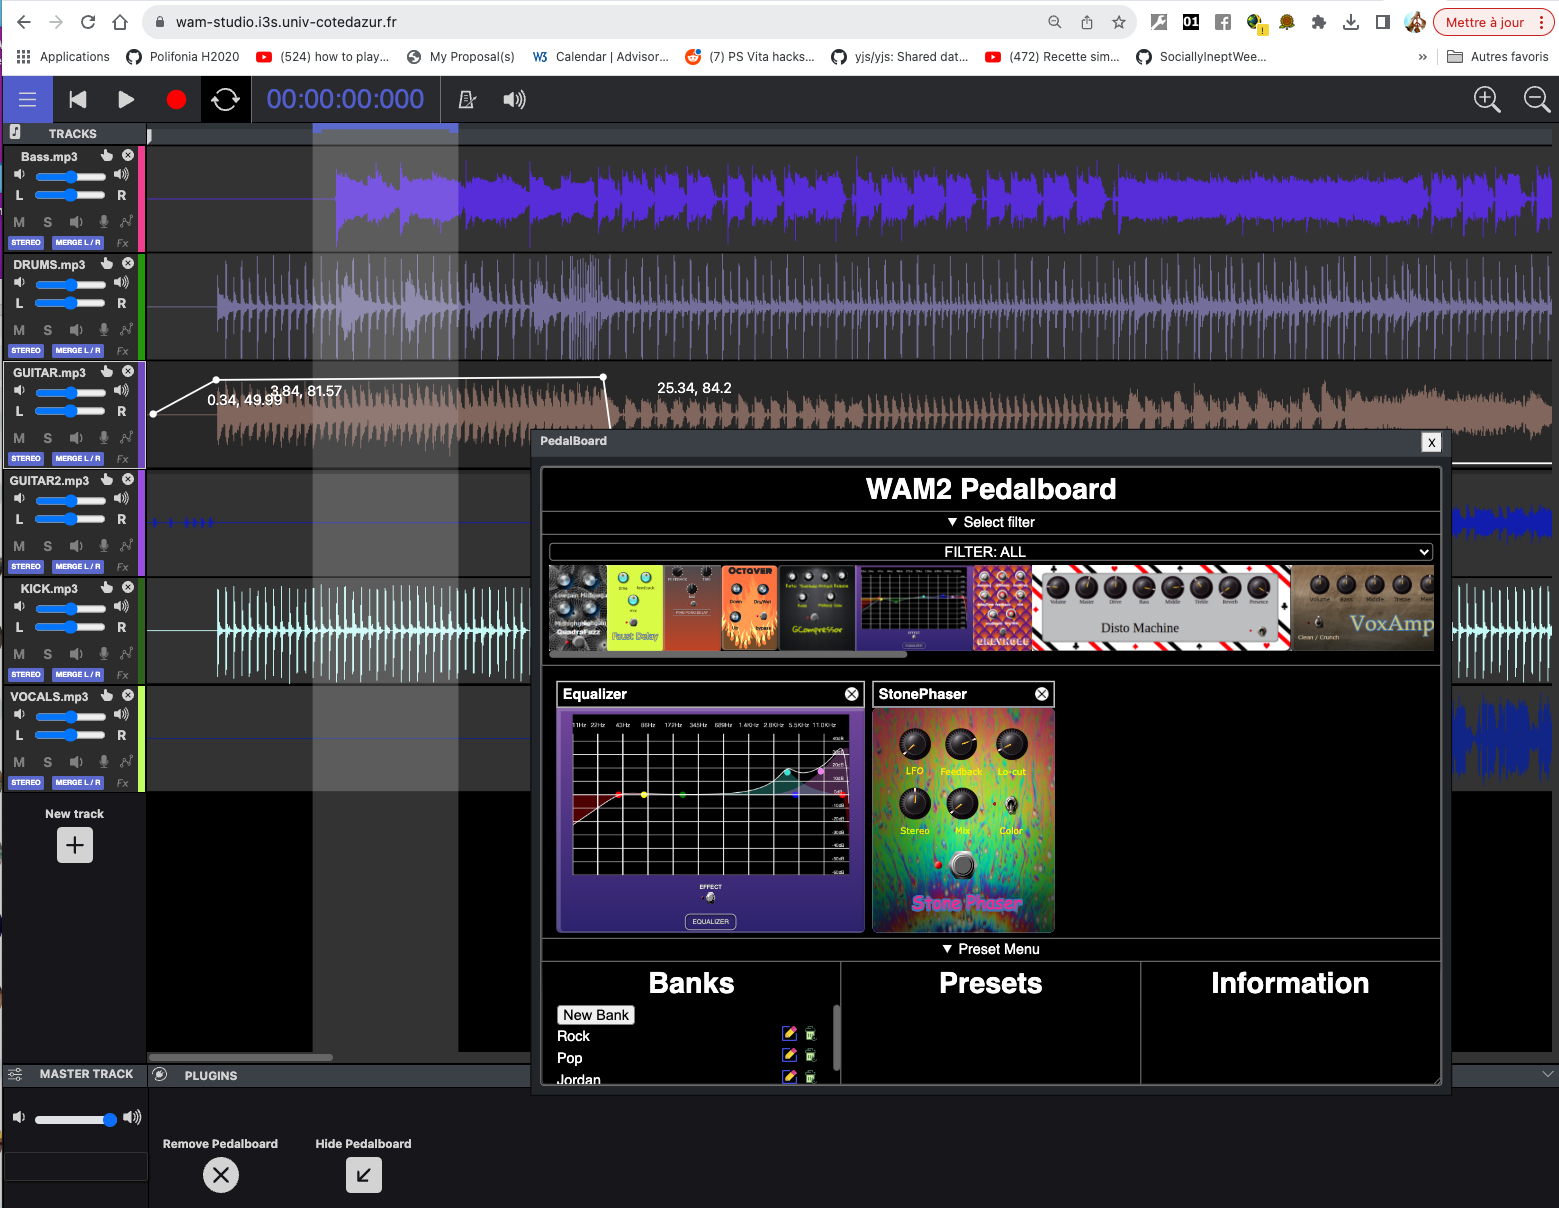Mute the global volume speaker icon
This screenshot has height=1208, width=1559.
[x=514, y=99]
